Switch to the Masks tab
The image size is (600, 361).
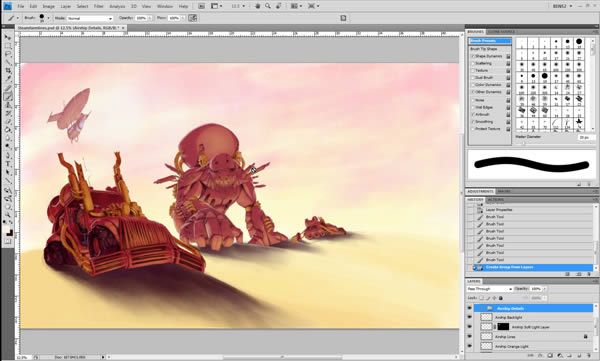tap(503, 191)
